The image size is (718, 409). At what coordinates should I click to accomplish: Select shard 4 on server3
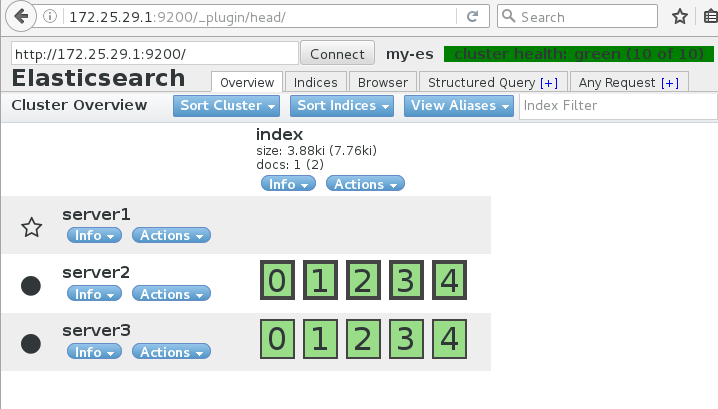tap(449, 339)
